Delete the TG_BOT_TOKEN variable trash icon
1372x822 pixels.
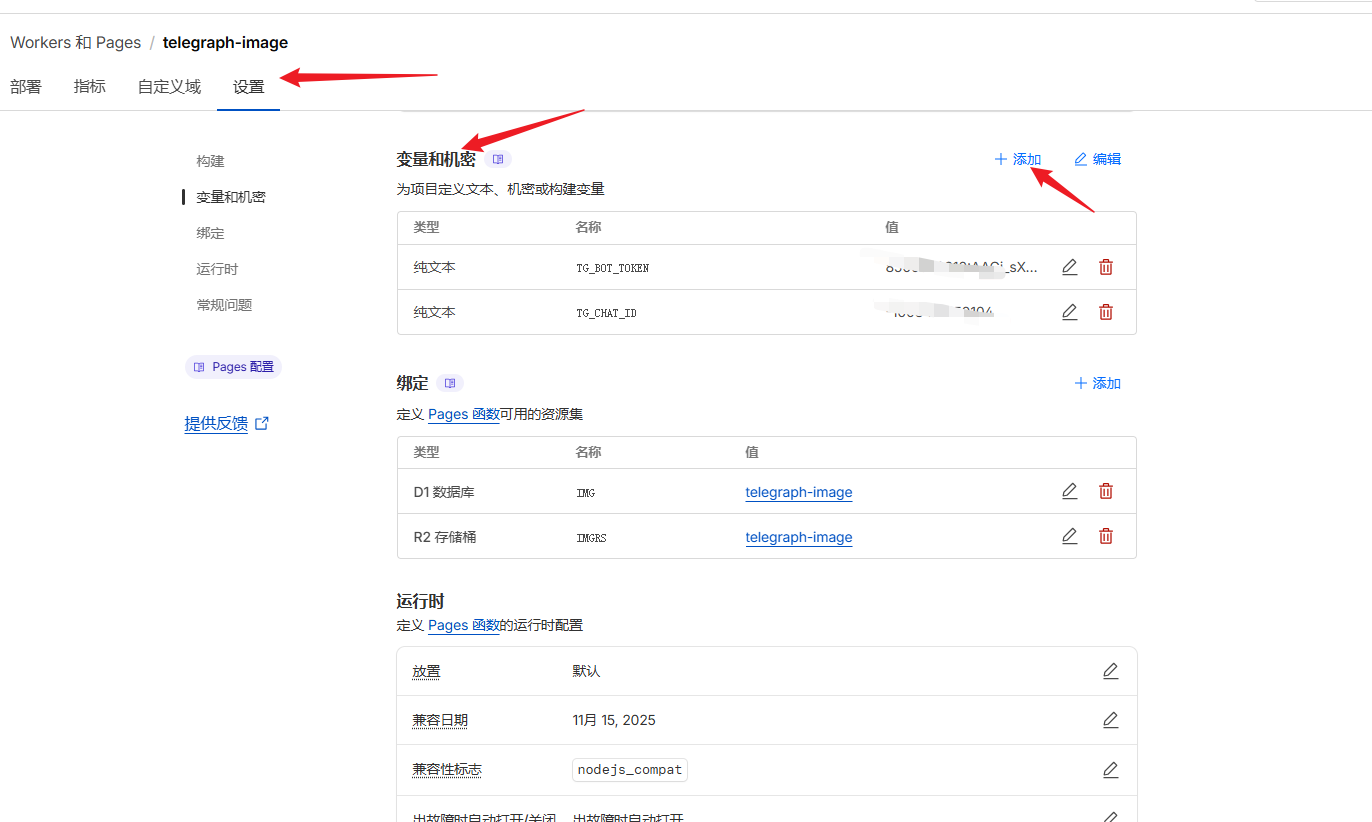[1106, 267]
